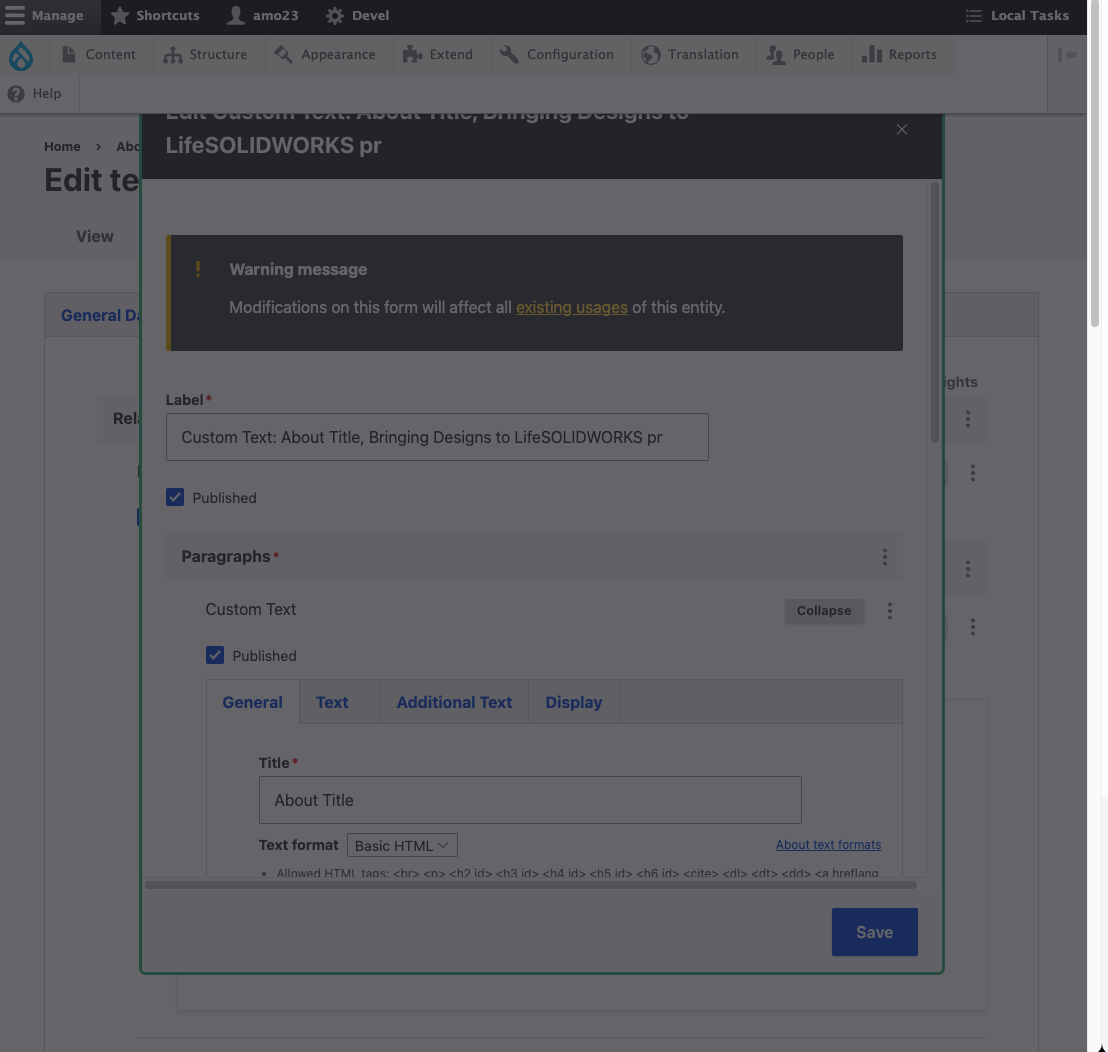
Task: Open the Basic HTML text format dropdown
Action: [x=401, y=845]
